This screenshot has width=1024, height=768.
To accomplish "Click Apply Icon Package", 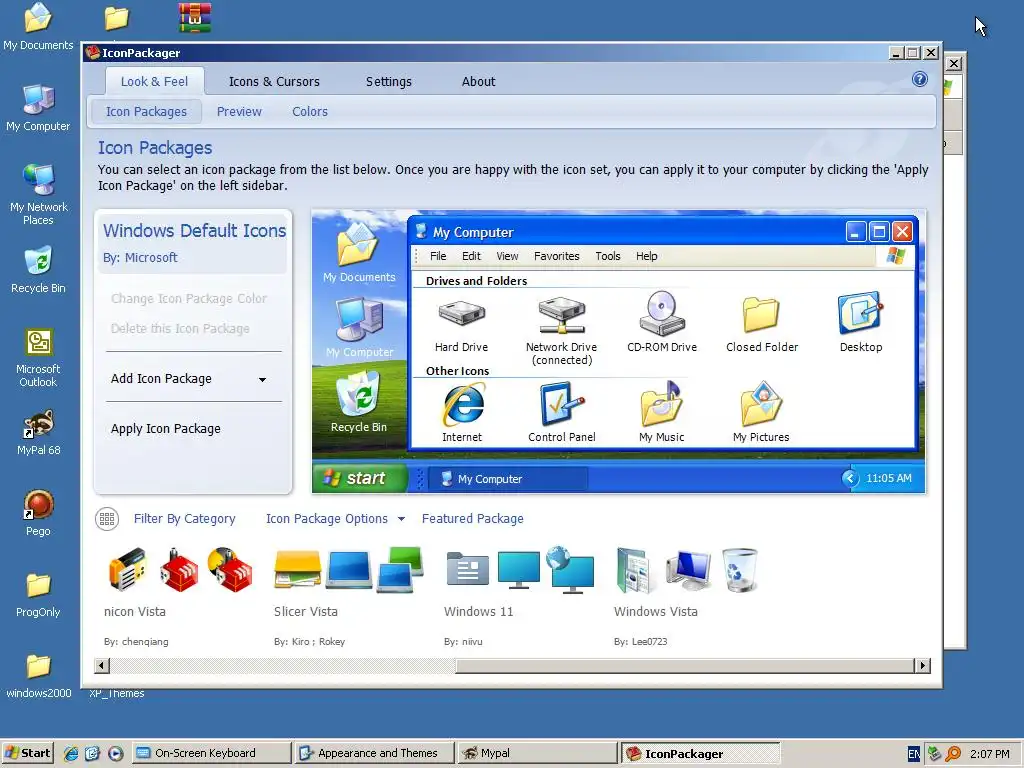I will click(165, 429).
